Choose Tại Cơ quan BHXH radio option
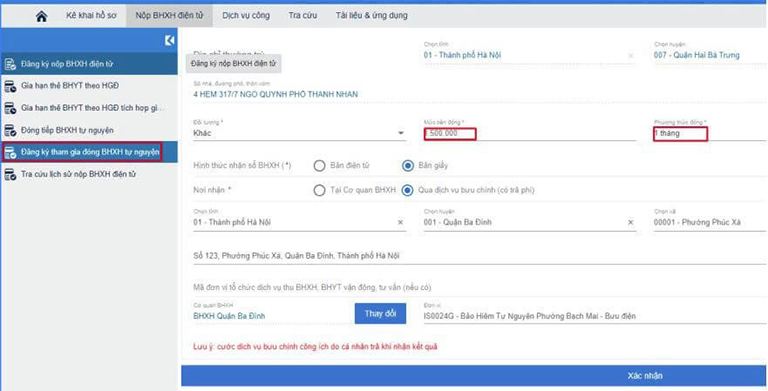The width and height of the screenshot is (768, 391). pyautogui.click(x=319, y=190)
